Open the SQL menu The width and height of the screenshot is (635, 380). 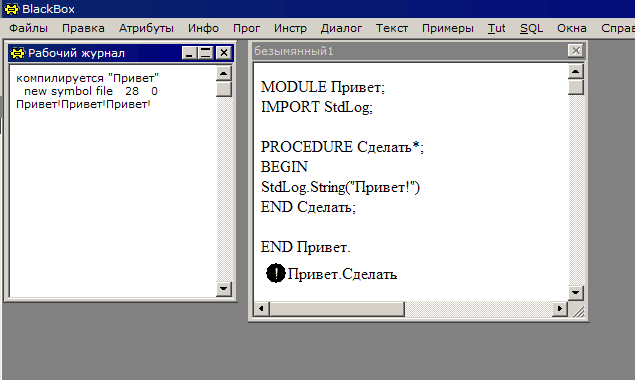pyautogui.click(x=531, y=28)
